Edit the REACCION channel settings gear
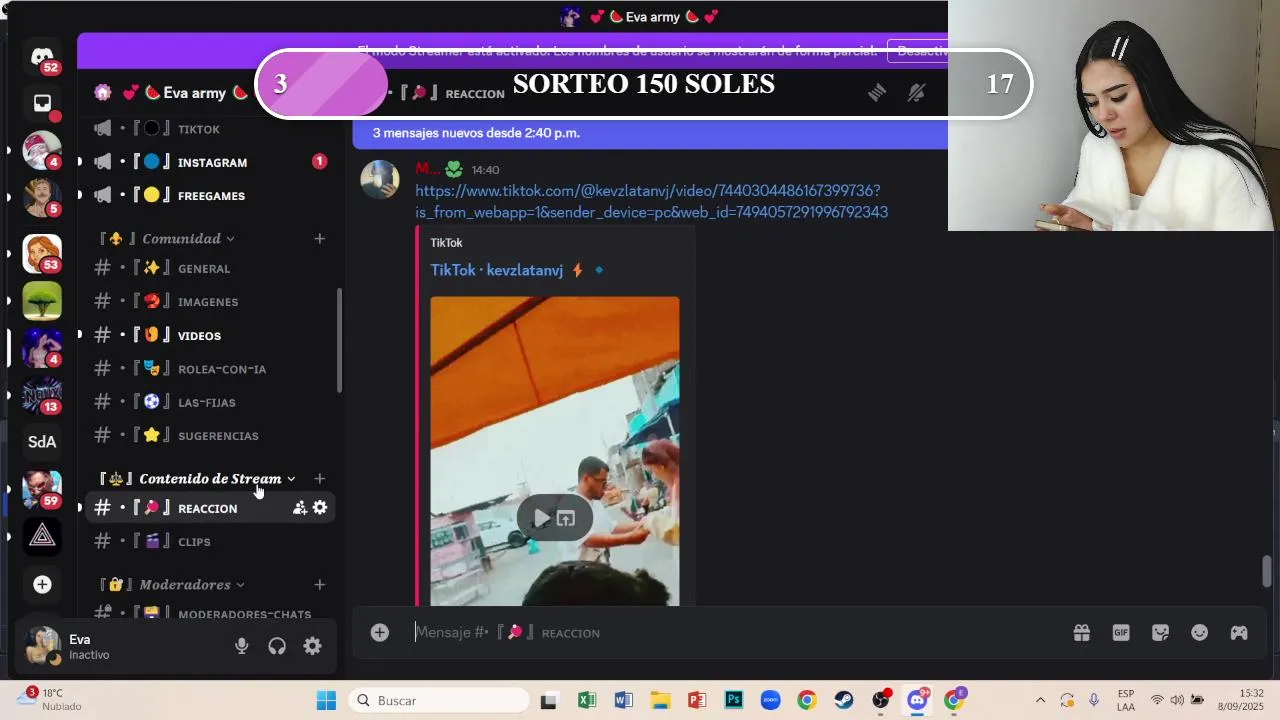This screenshot has width=1280, height=720. click(320, 508)
